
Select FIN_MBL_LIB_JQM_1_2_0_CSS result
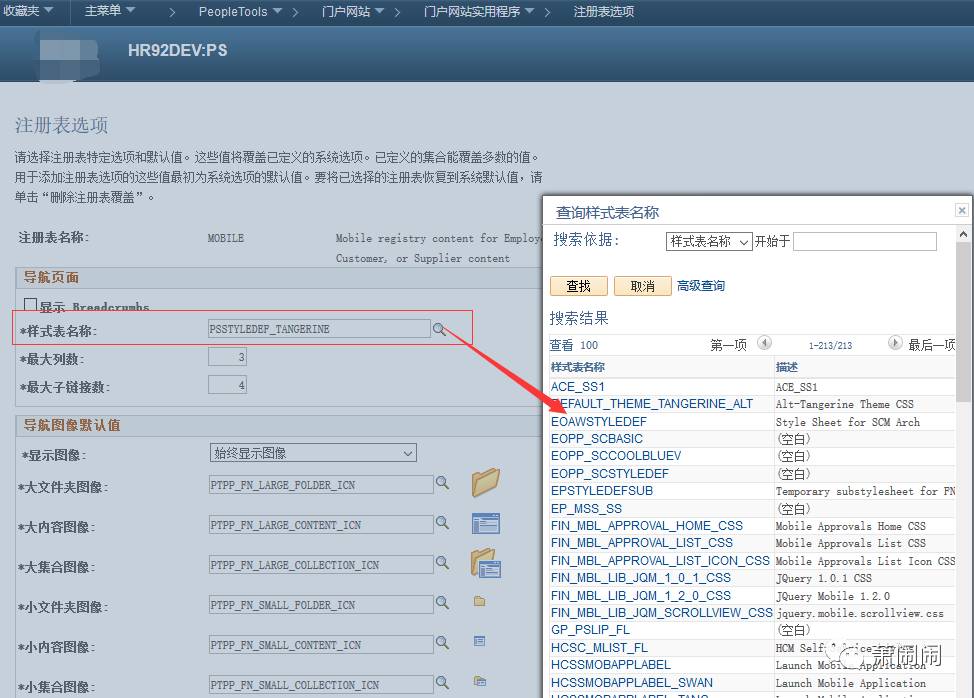(x=641, y=596)
